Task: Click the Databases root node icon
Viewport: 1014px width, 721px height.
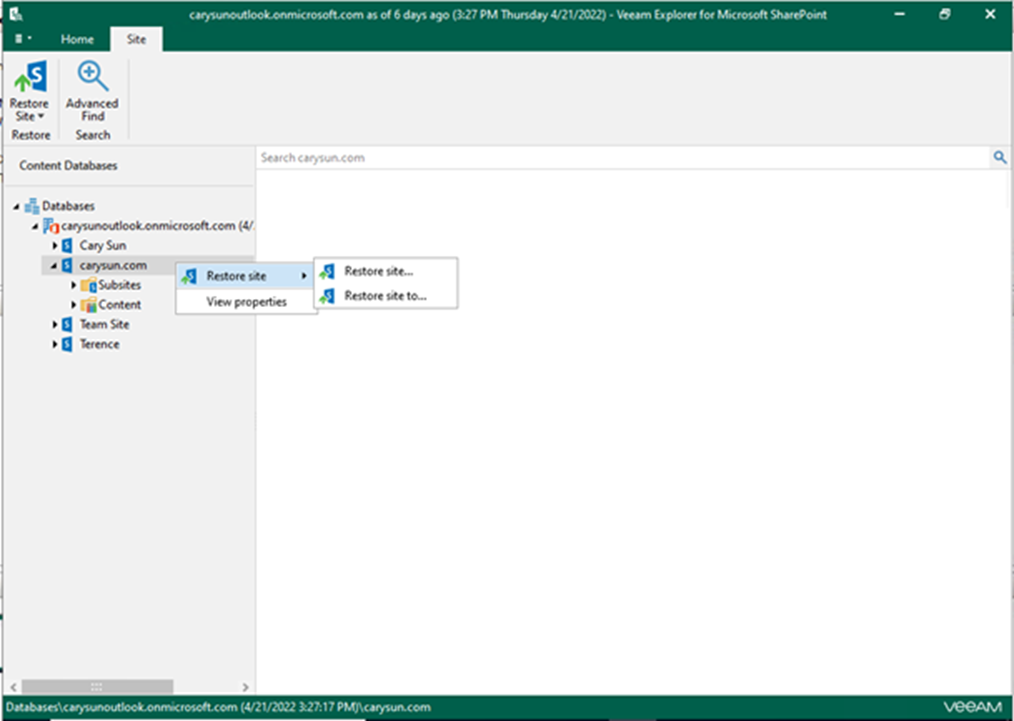Action: [x=32, y=206]
